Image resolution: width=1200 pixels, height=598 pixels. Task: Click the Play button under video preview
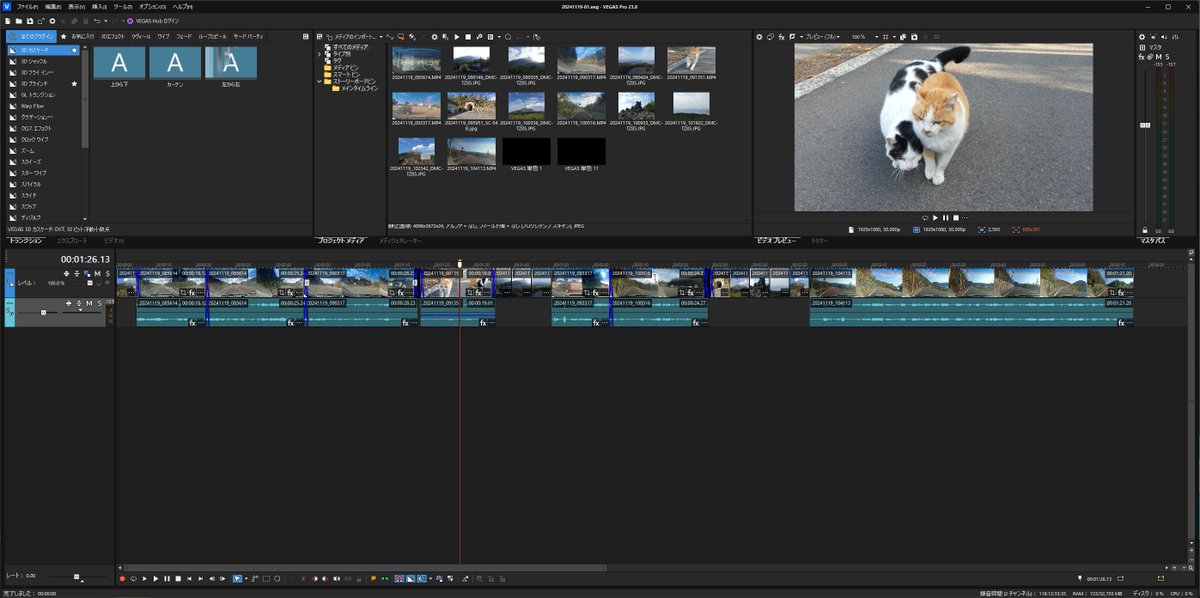click(x=936, y=217)
